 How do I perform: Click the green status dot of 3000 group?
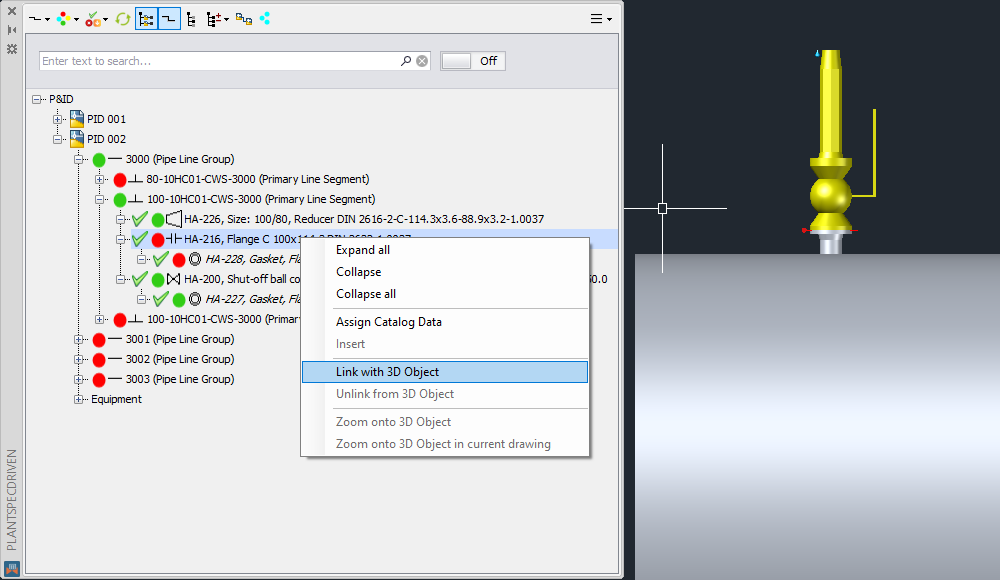tap(99, 160)
